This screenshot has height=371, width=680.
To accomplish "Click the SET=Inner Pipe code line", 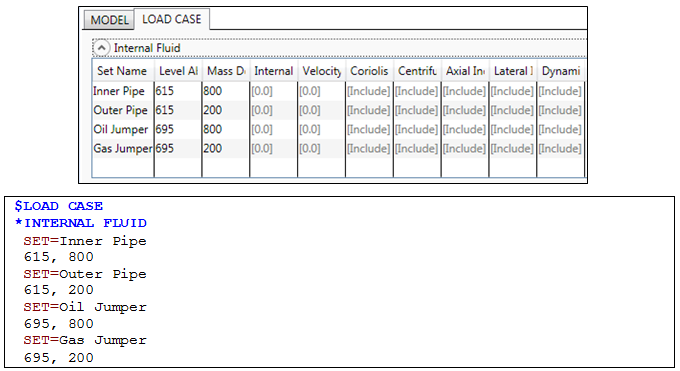I will tap(85, 241).
